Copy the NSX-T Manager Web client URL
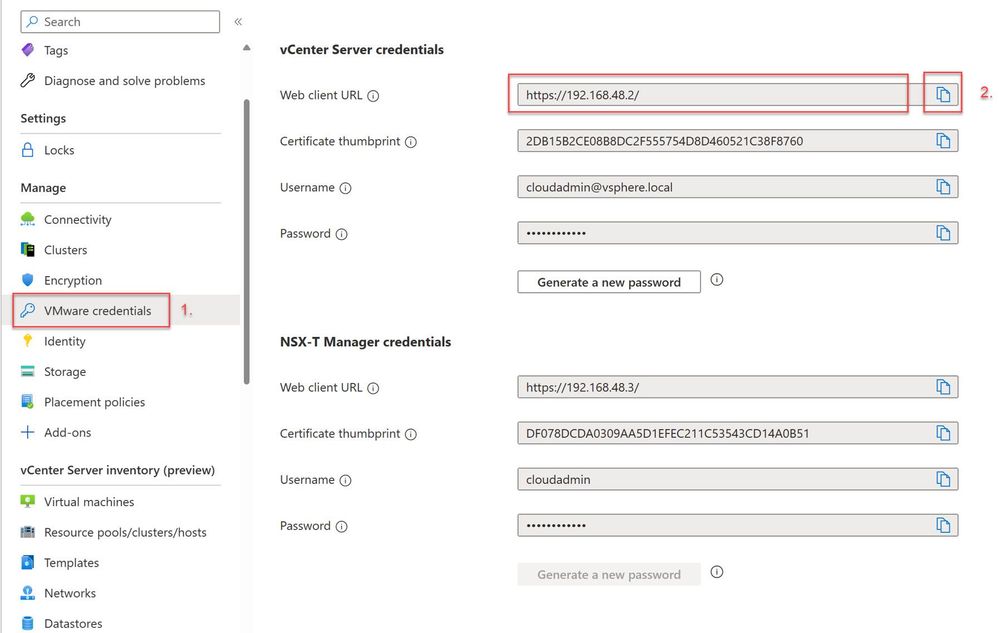 pyautogui.click(x=942, y=387)
